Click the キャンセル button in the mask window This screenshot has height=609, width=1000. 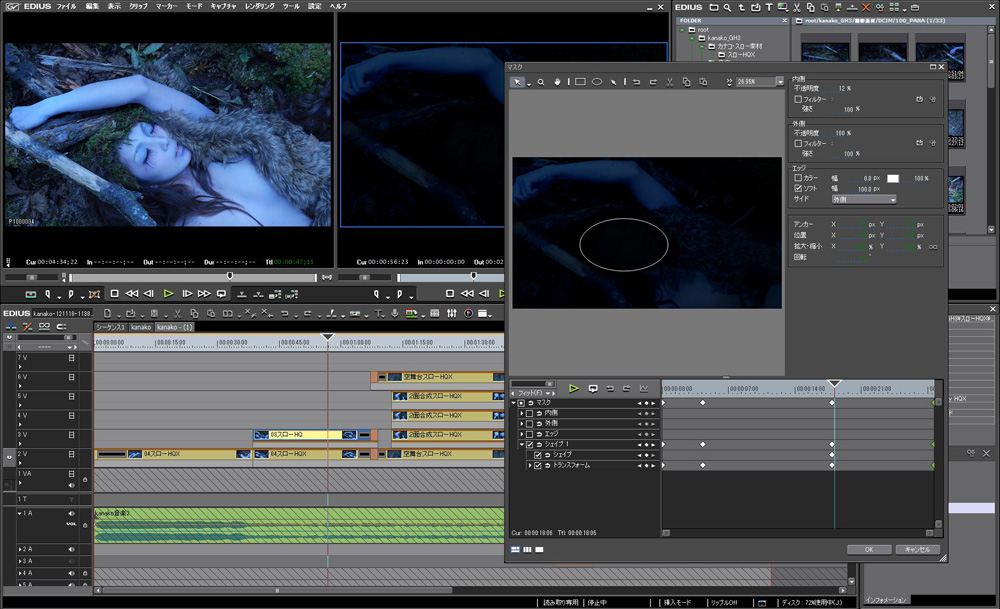(917, 549)
